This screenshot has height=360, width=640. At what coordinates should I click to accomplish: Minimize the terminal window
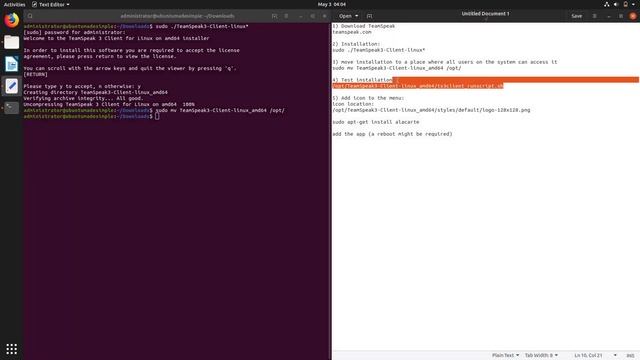point(301,16)
